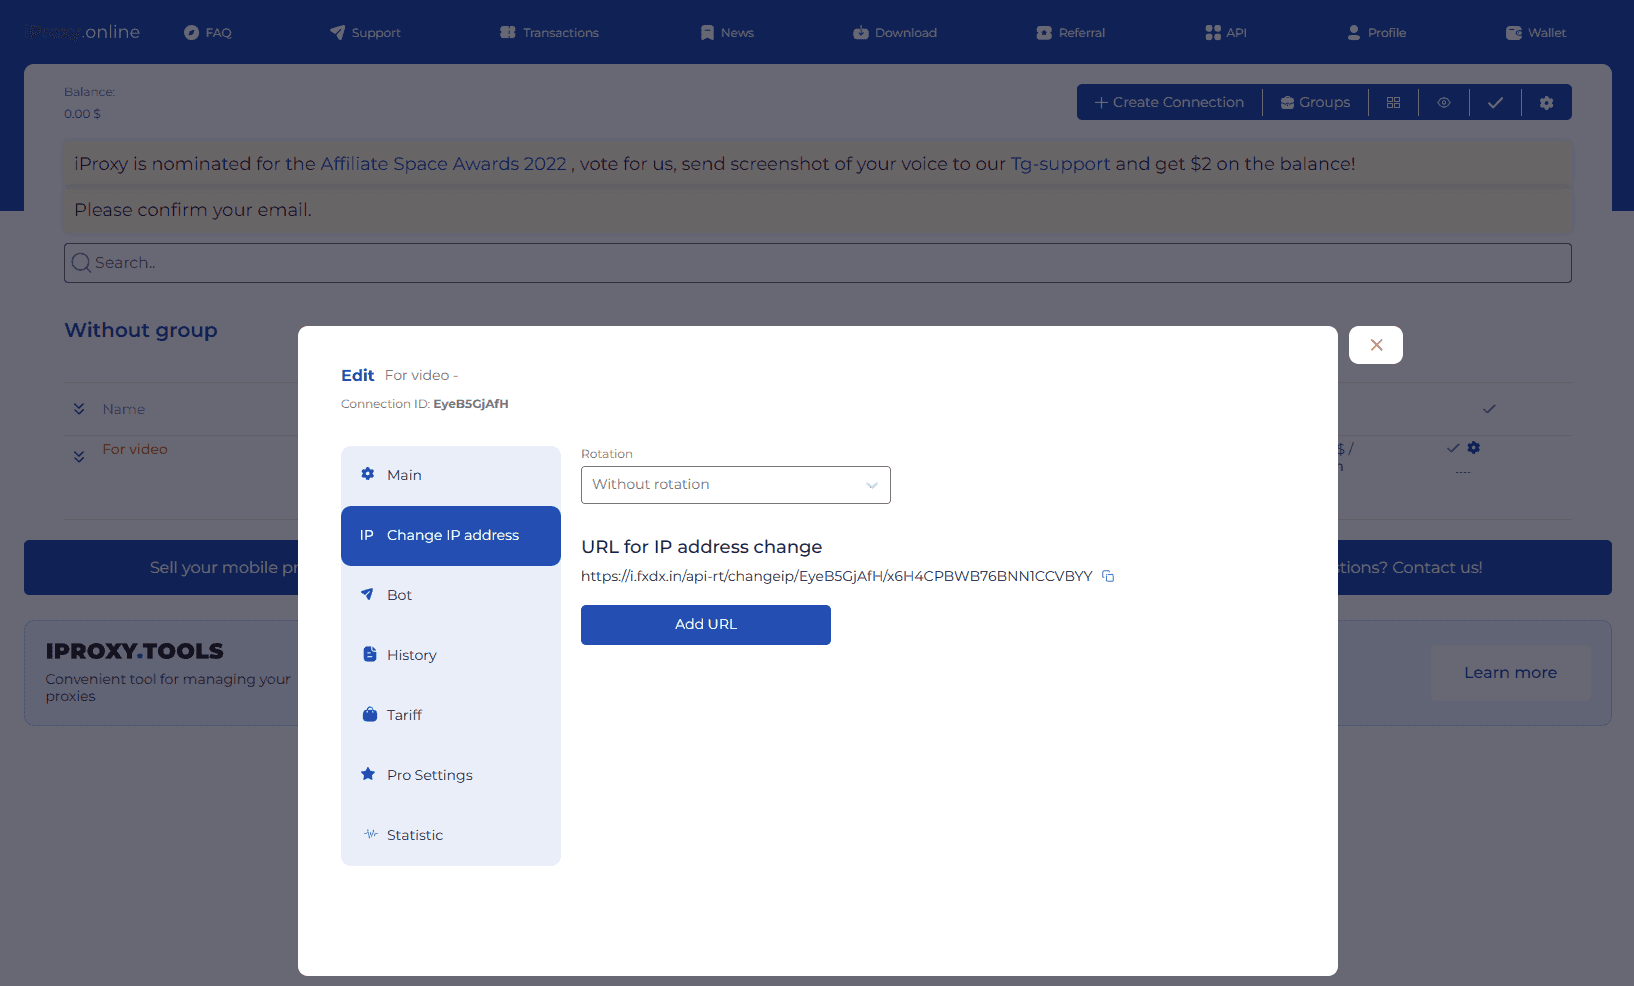1634x986 pixels.
Task: Expand all rows via Name header chevron
Action: pos(79,409)
